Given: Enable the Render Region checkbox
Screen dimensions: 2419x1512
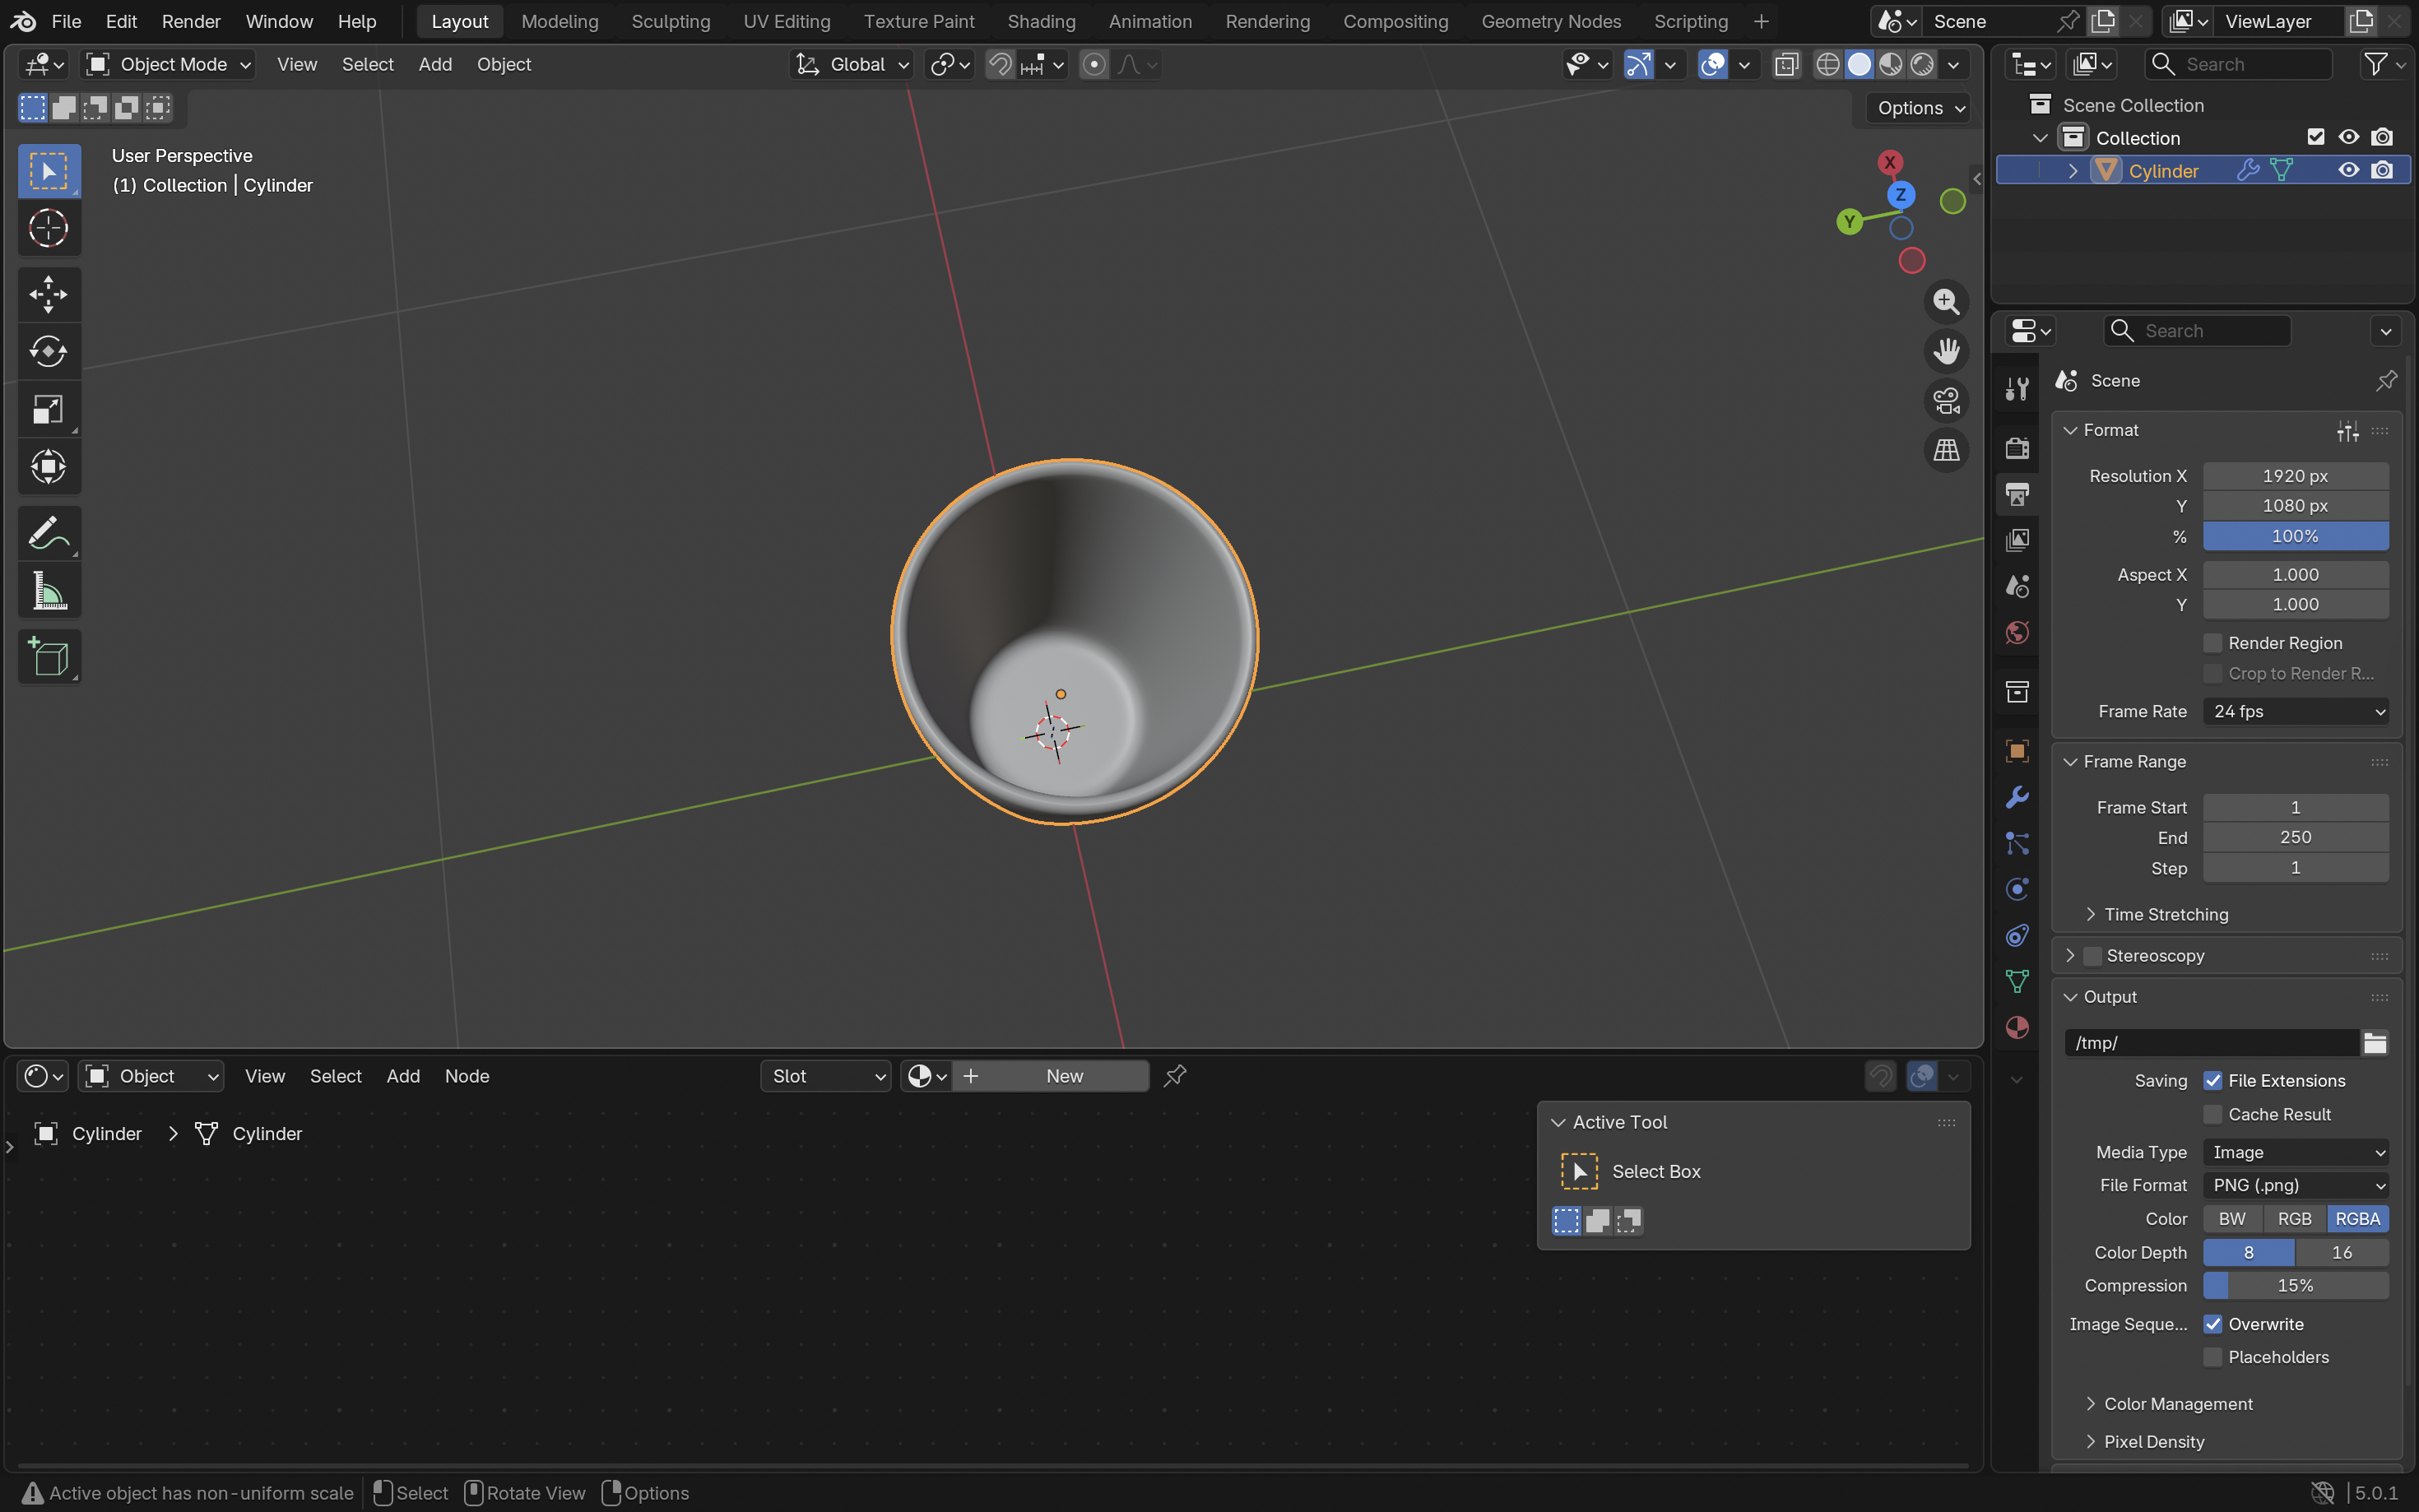Looking at the screenshot, I should 2212,643.
